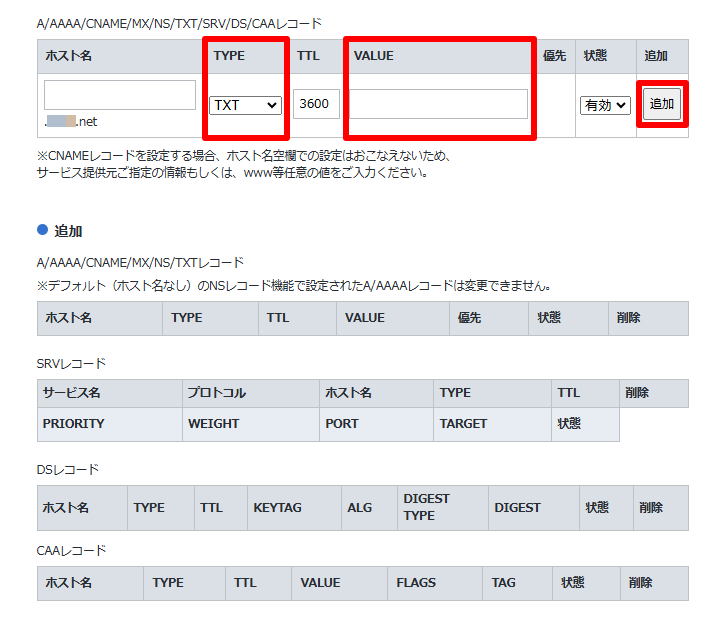Click the 追加 button to add record
Screen dimensions: 712x629
(662, 104)
